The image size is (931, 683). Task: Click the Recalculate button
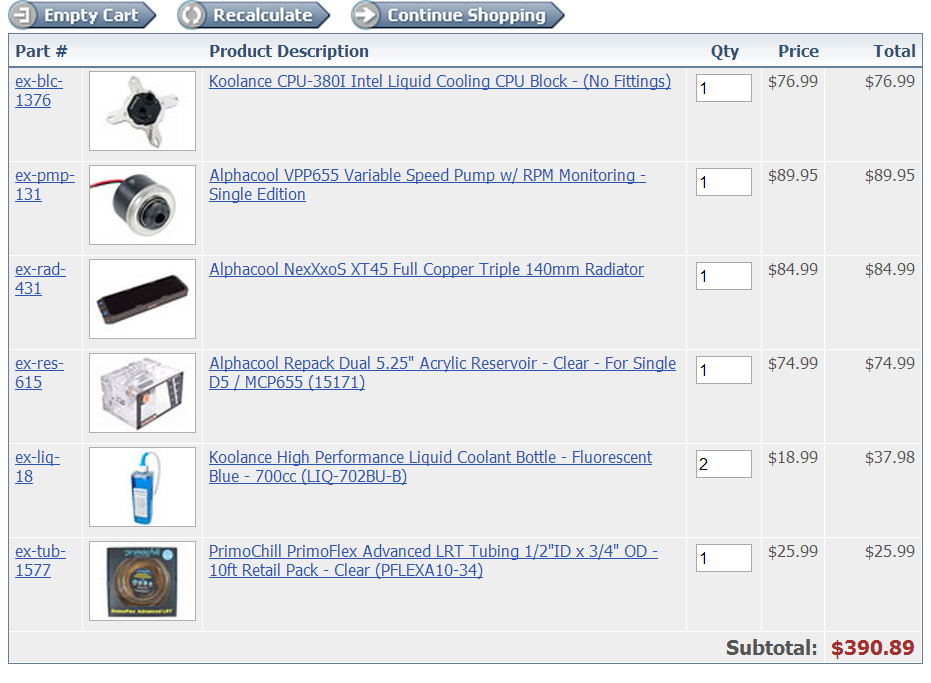(x=254, y=15)
